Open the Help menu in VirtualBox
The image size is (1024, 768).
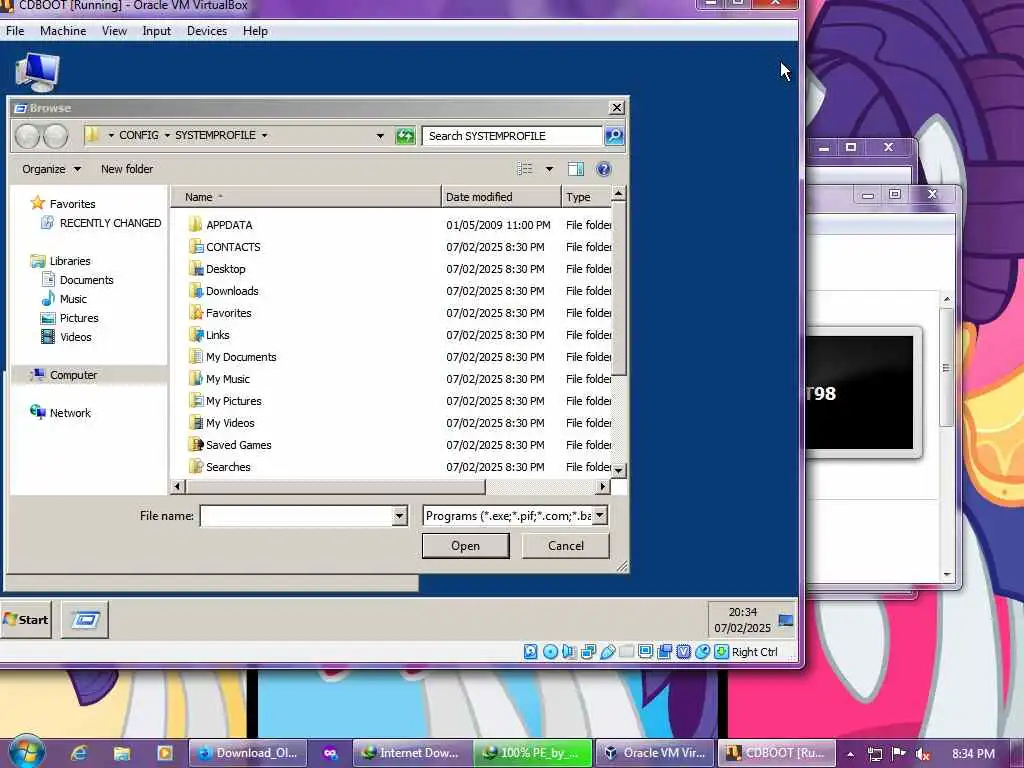click(x=255, y=31)
